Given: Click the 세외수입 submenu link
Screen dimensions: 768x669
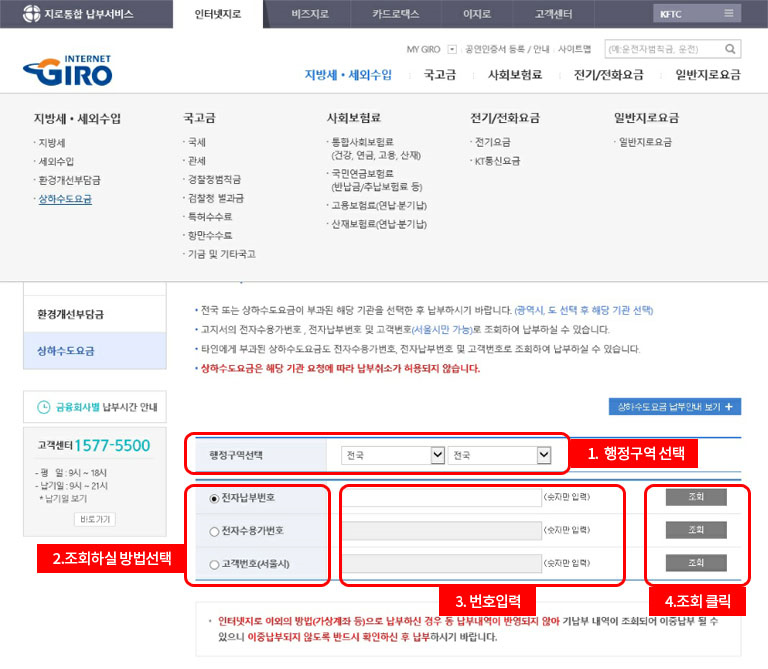Looking at the screenshot, I should tap(56, 162).
